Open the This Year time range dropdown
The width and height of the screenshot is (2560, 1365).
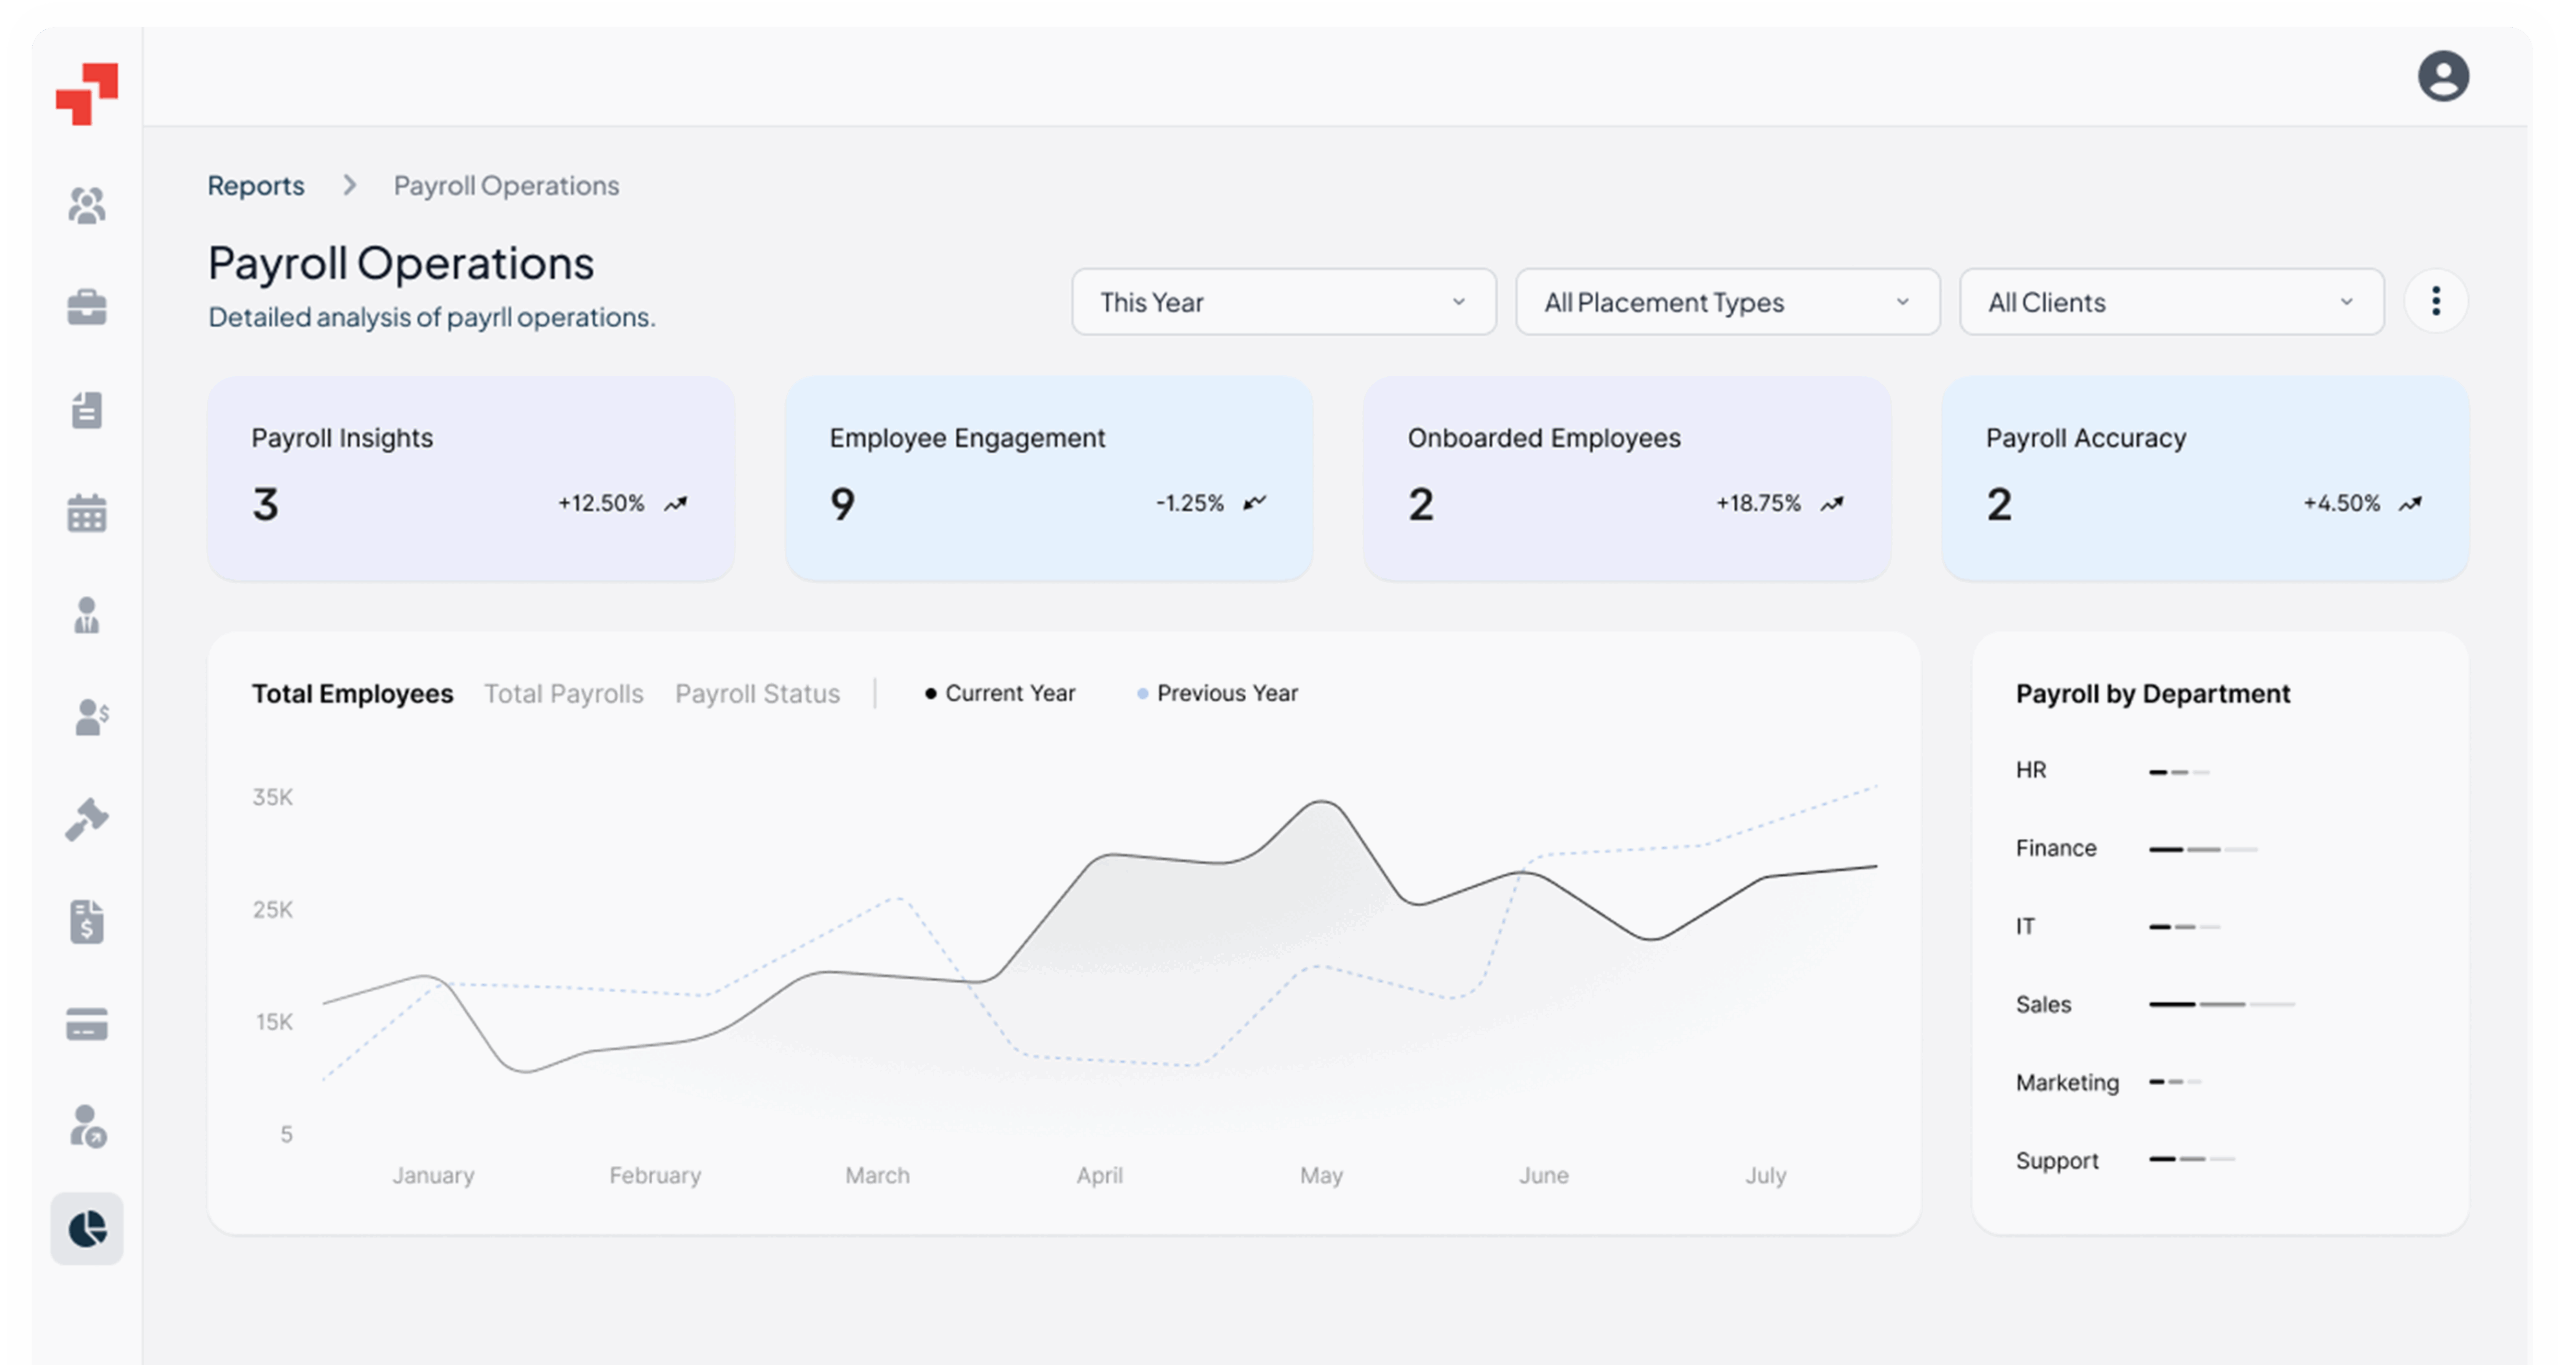[1283, 302]
